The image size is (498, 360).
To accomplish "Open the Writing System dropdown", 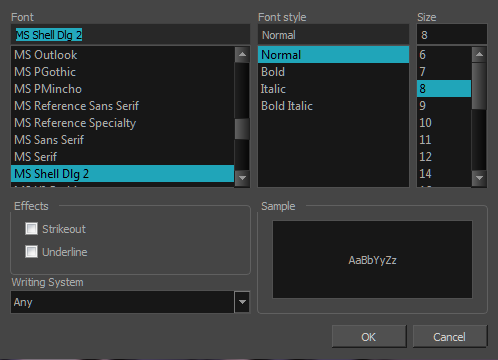I will click(242, 302).
